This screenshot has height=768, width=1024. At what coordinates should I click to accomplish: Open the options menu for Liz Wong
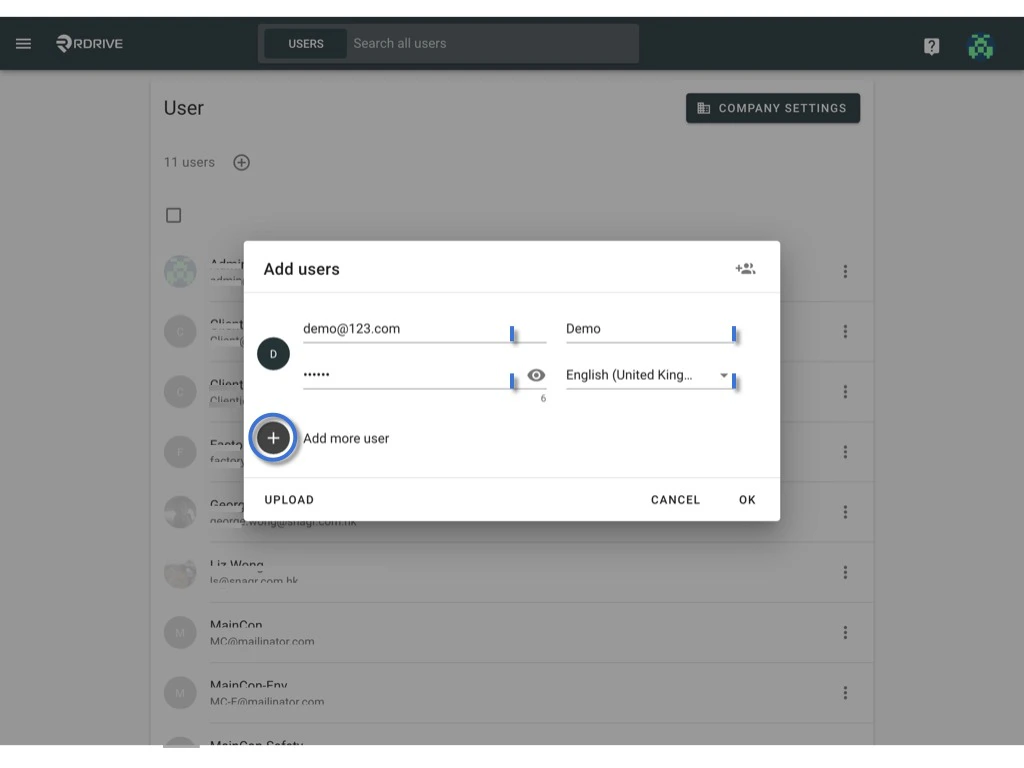pos(845,572)
